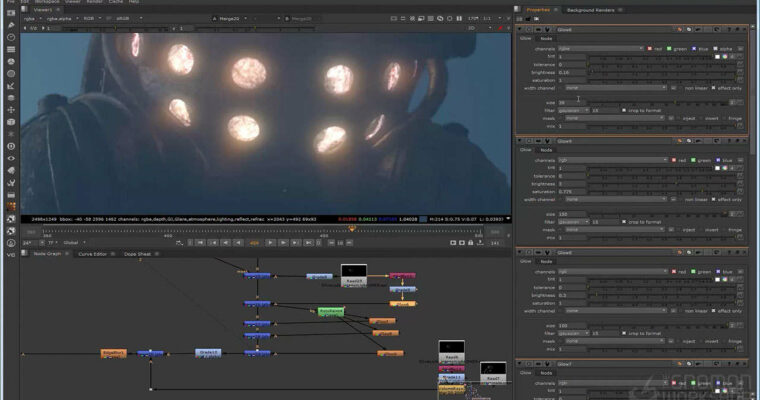Click the orange playhead marker on the timeline
The image size is (760, 400).
(x=352, y=228)
